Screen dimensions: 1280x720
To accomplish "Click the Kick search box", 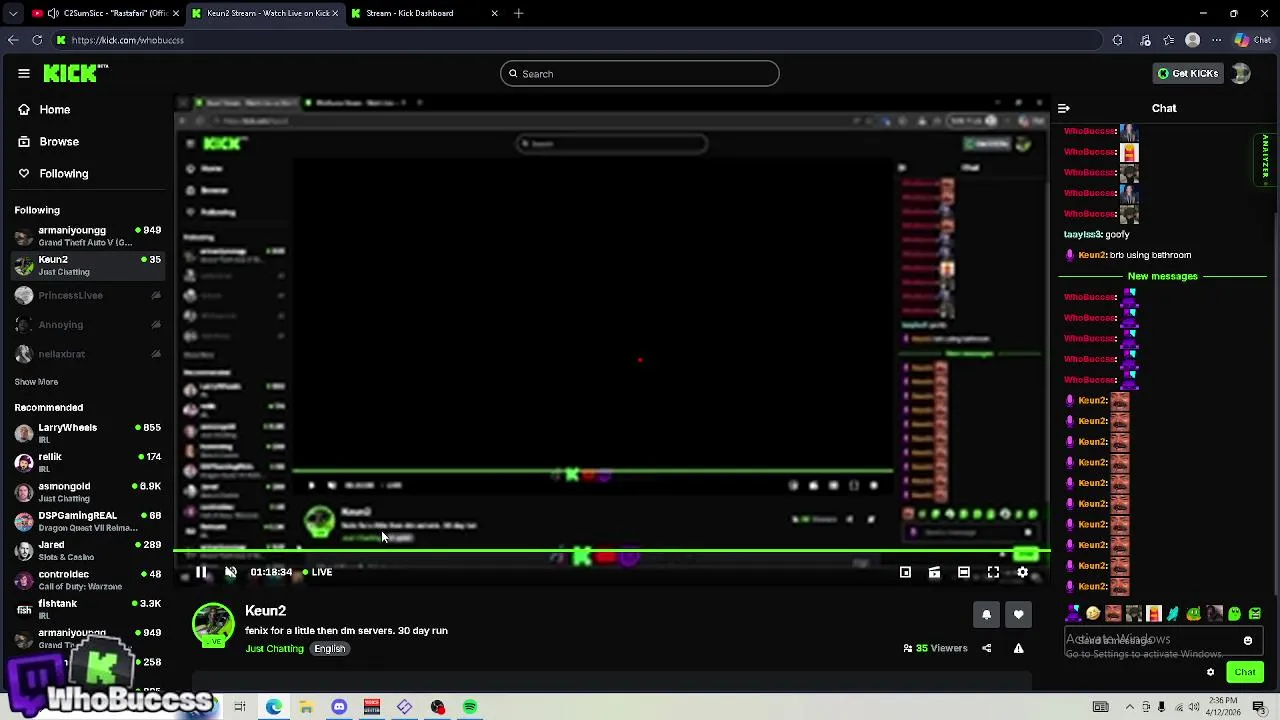I will tap(640, 73).
